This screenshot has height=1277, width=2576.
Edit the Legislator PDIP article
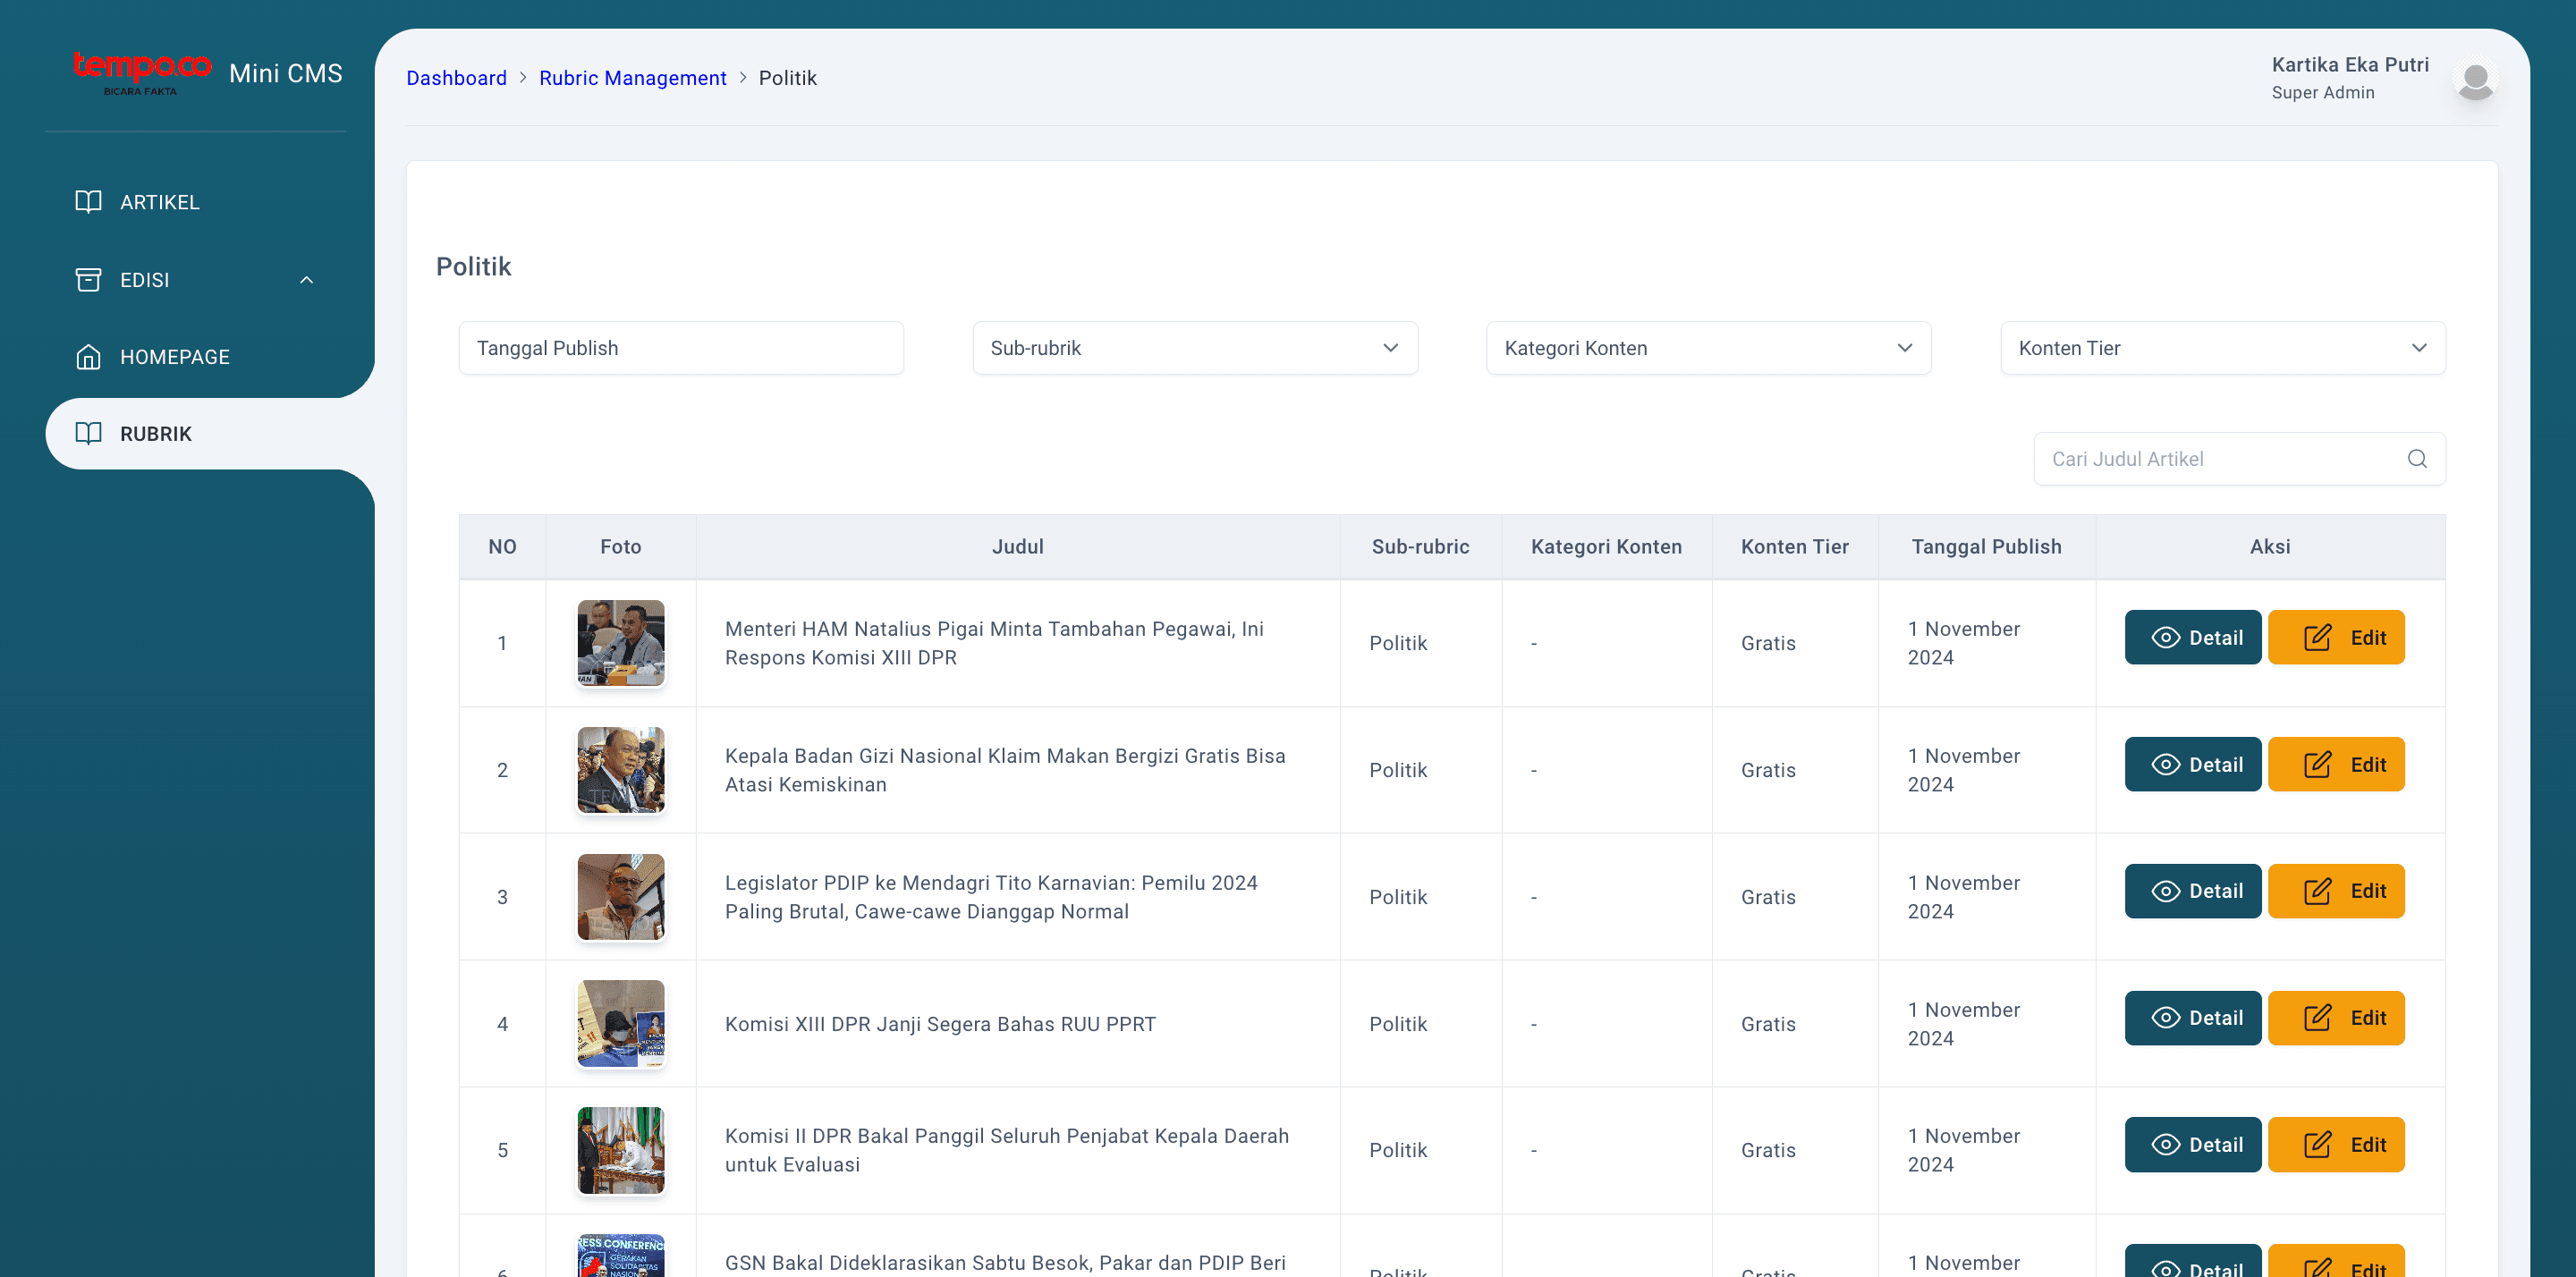coord(2336,891)
